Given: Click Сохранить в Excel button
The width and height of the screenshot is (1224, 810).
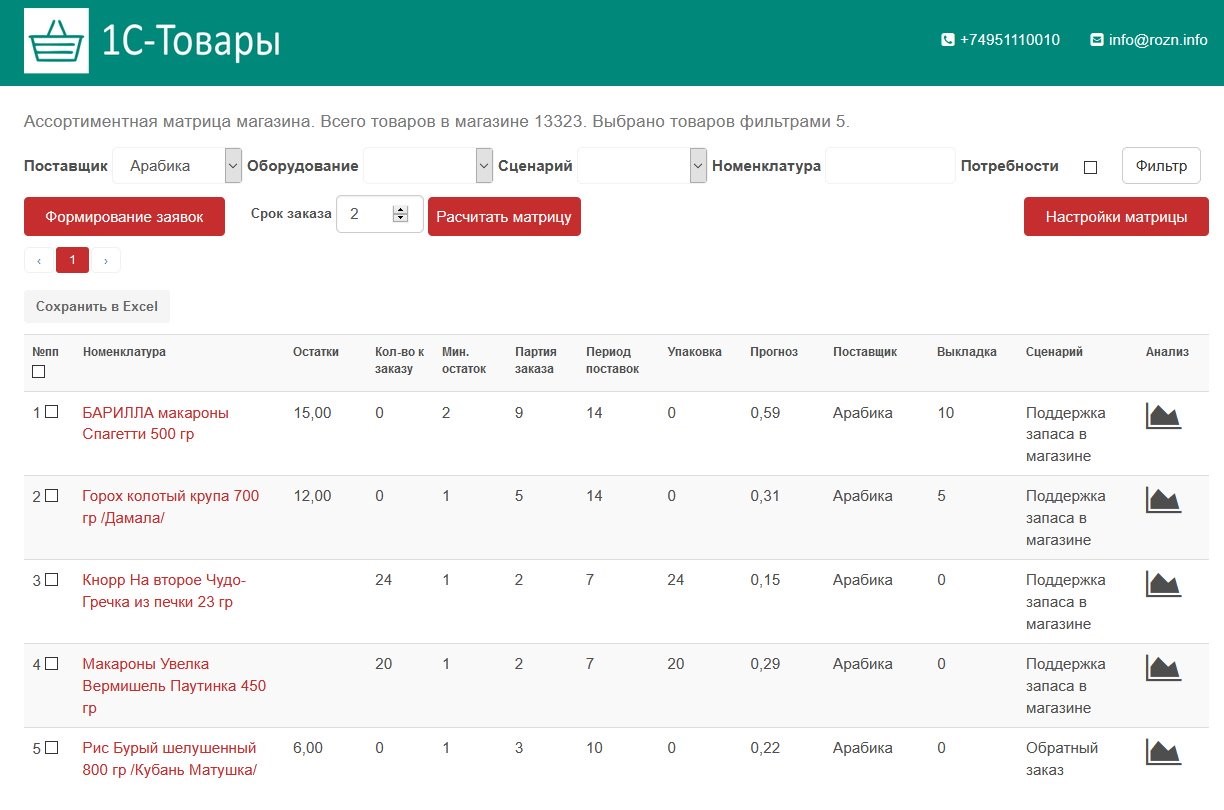Looking at the screenshot, I should click(97, 307).
